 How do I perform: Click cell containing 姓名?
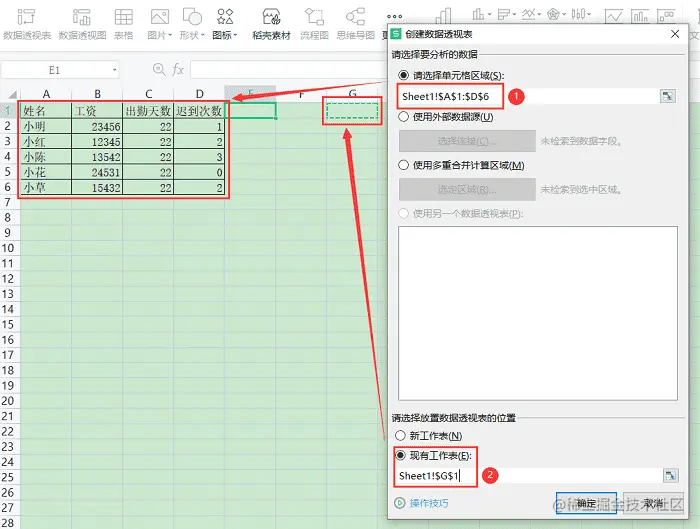(46, 110)
